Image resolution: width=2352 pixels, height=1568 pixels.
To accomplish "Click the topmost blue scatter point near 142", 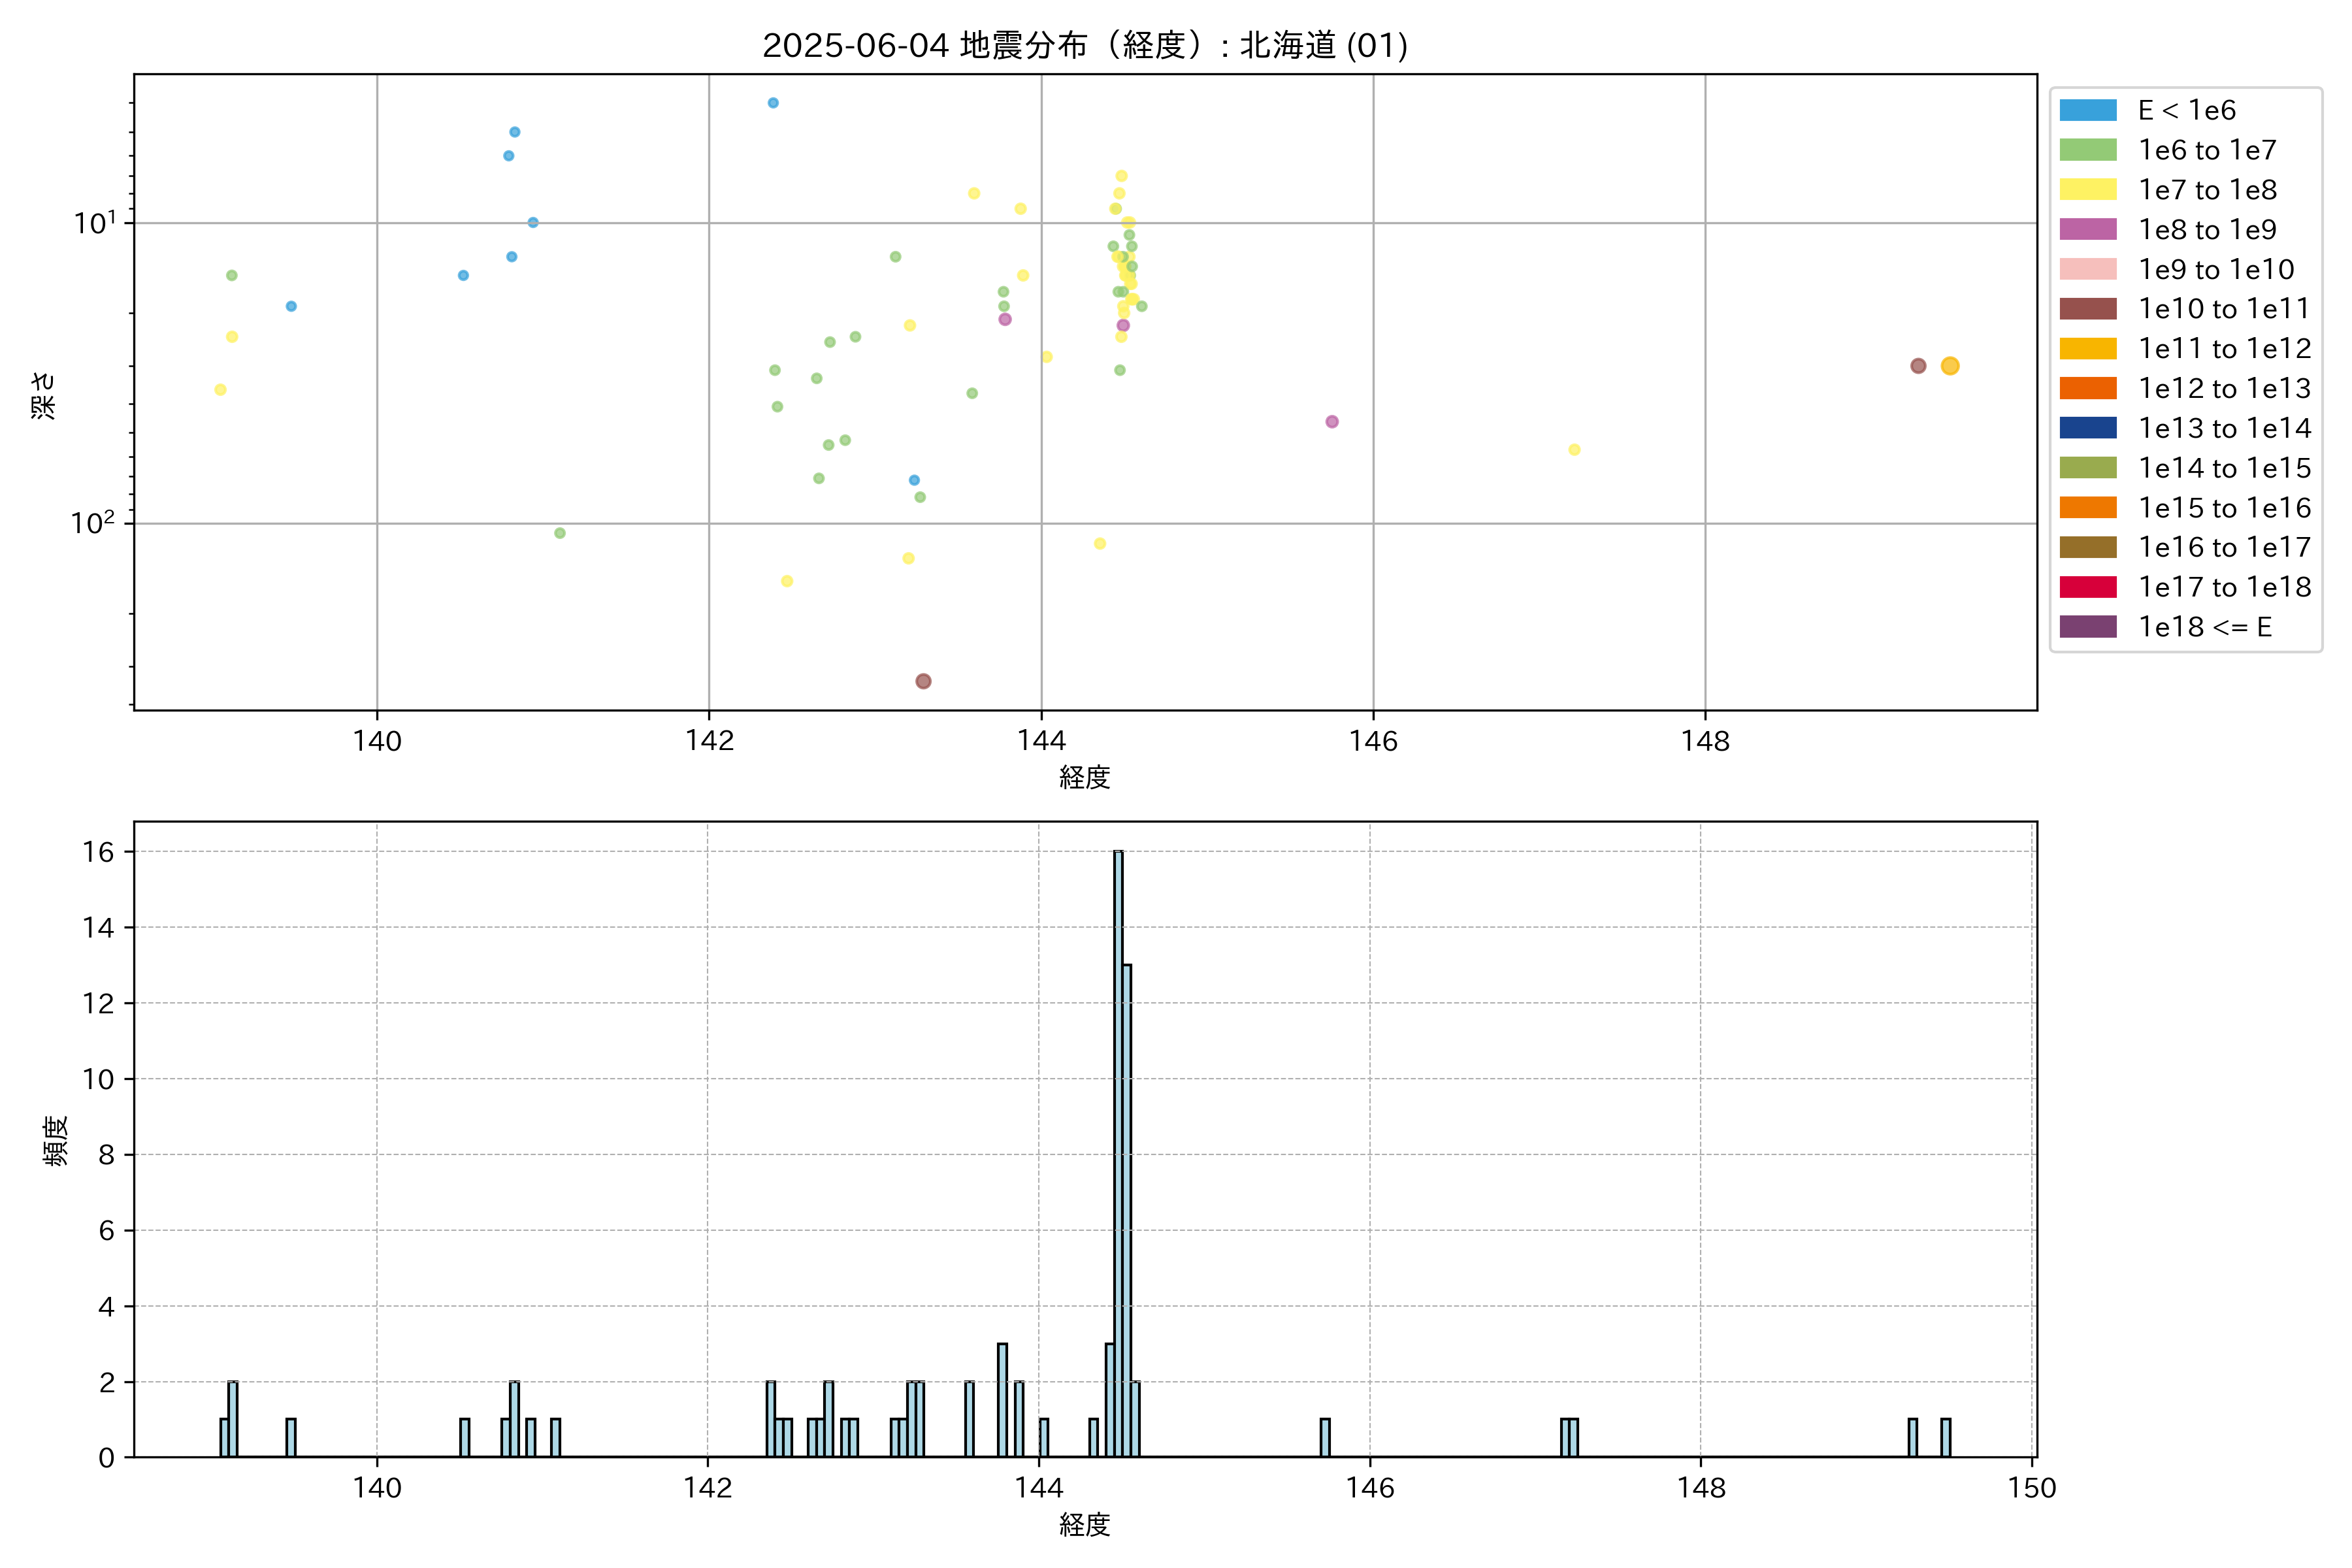I will point(773,103).
